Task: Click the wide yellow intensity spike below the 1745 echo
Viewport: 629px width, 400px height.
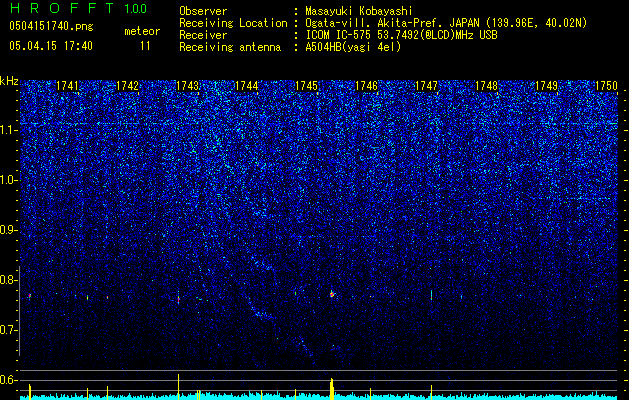Action: coord(332,389)
